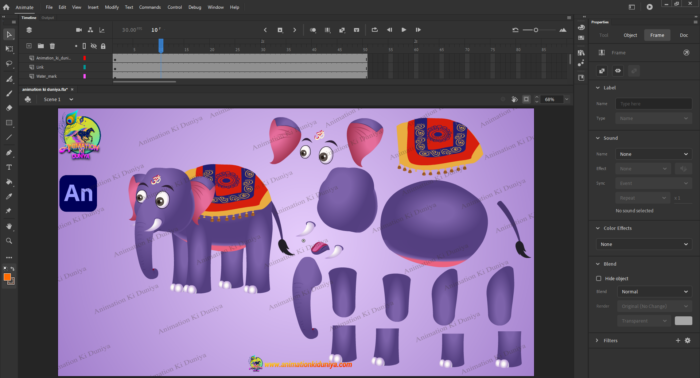Switch to the Doc properties tab
The height and width of the screenshot is (378, 700).
683,35
